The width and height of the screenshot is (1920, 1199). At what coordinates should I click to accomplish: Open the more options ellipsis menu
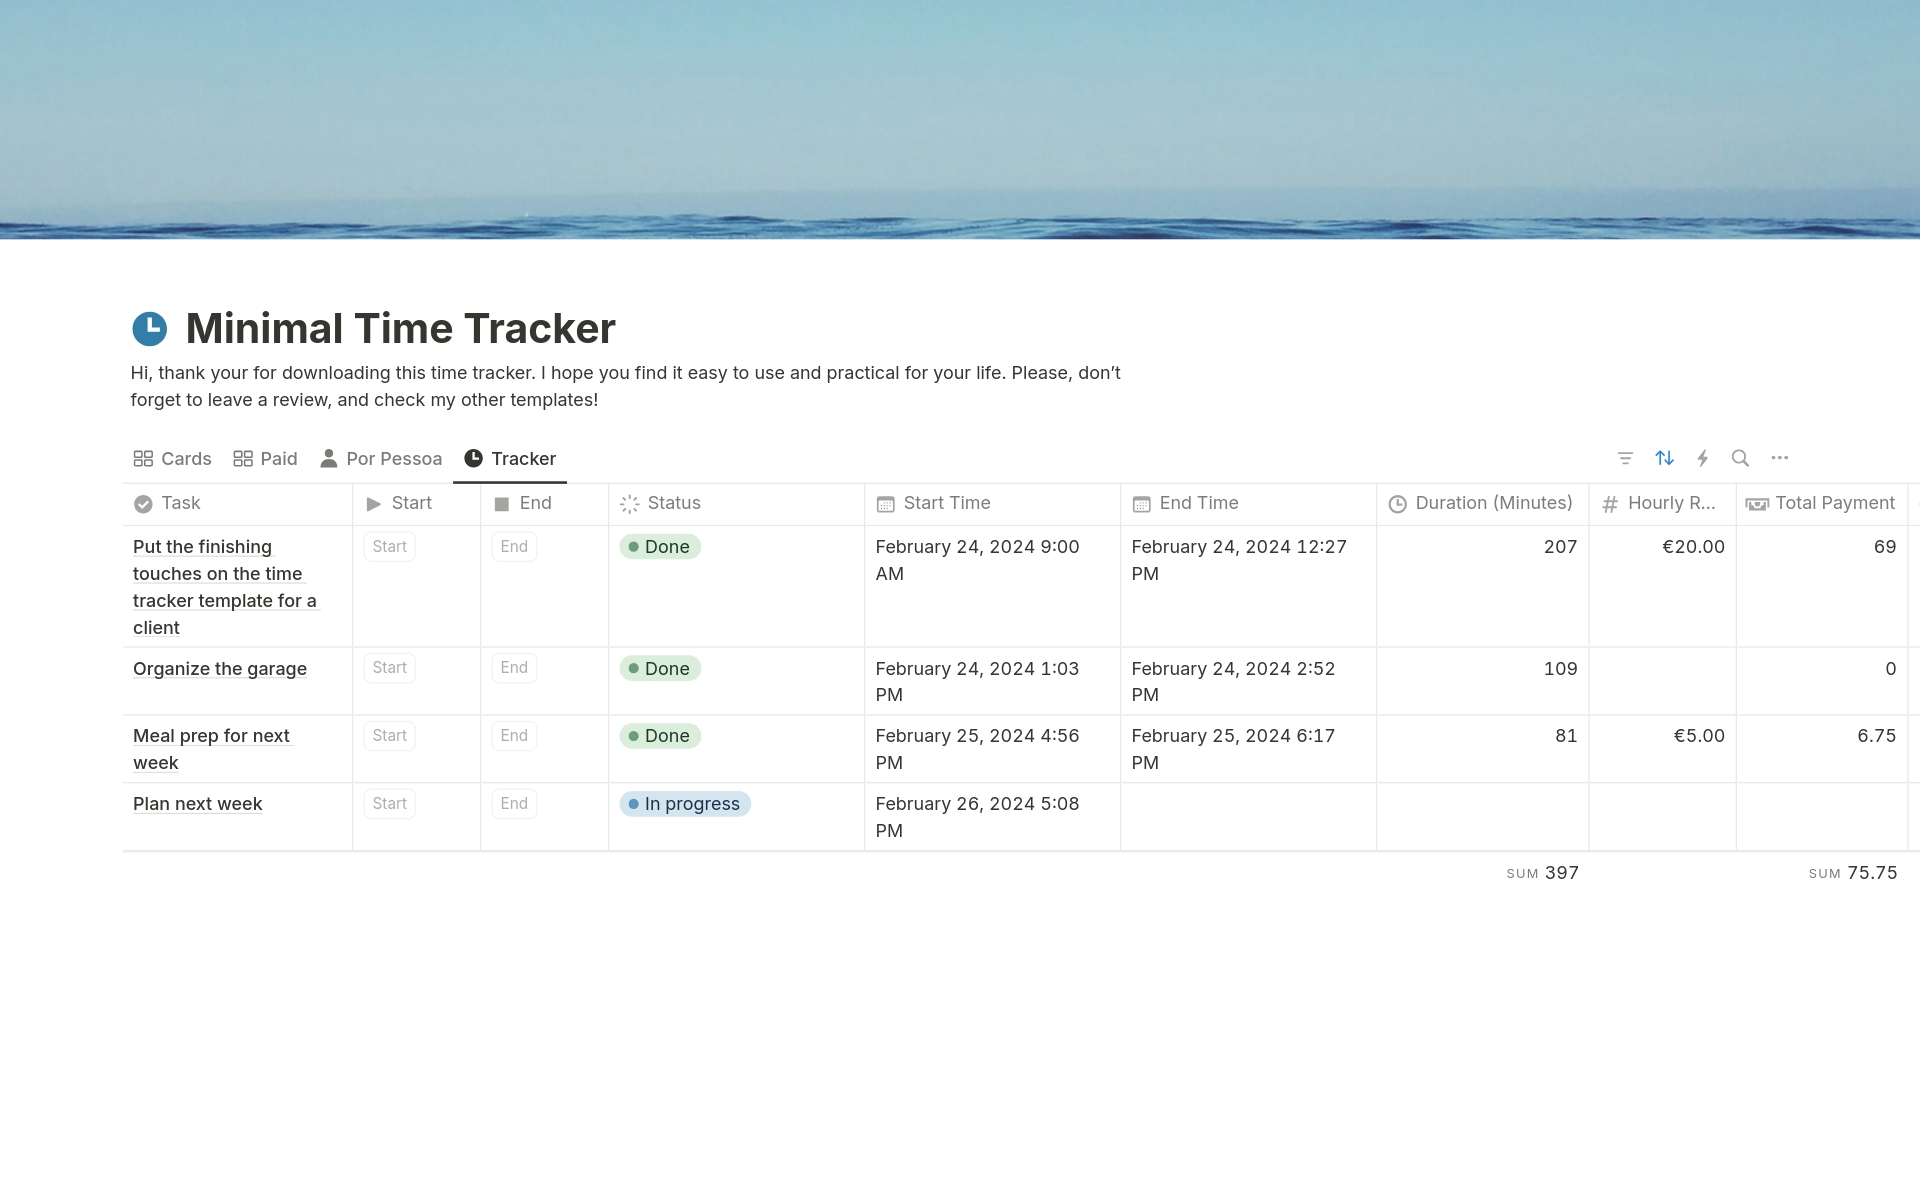[x=1780, y=457]
